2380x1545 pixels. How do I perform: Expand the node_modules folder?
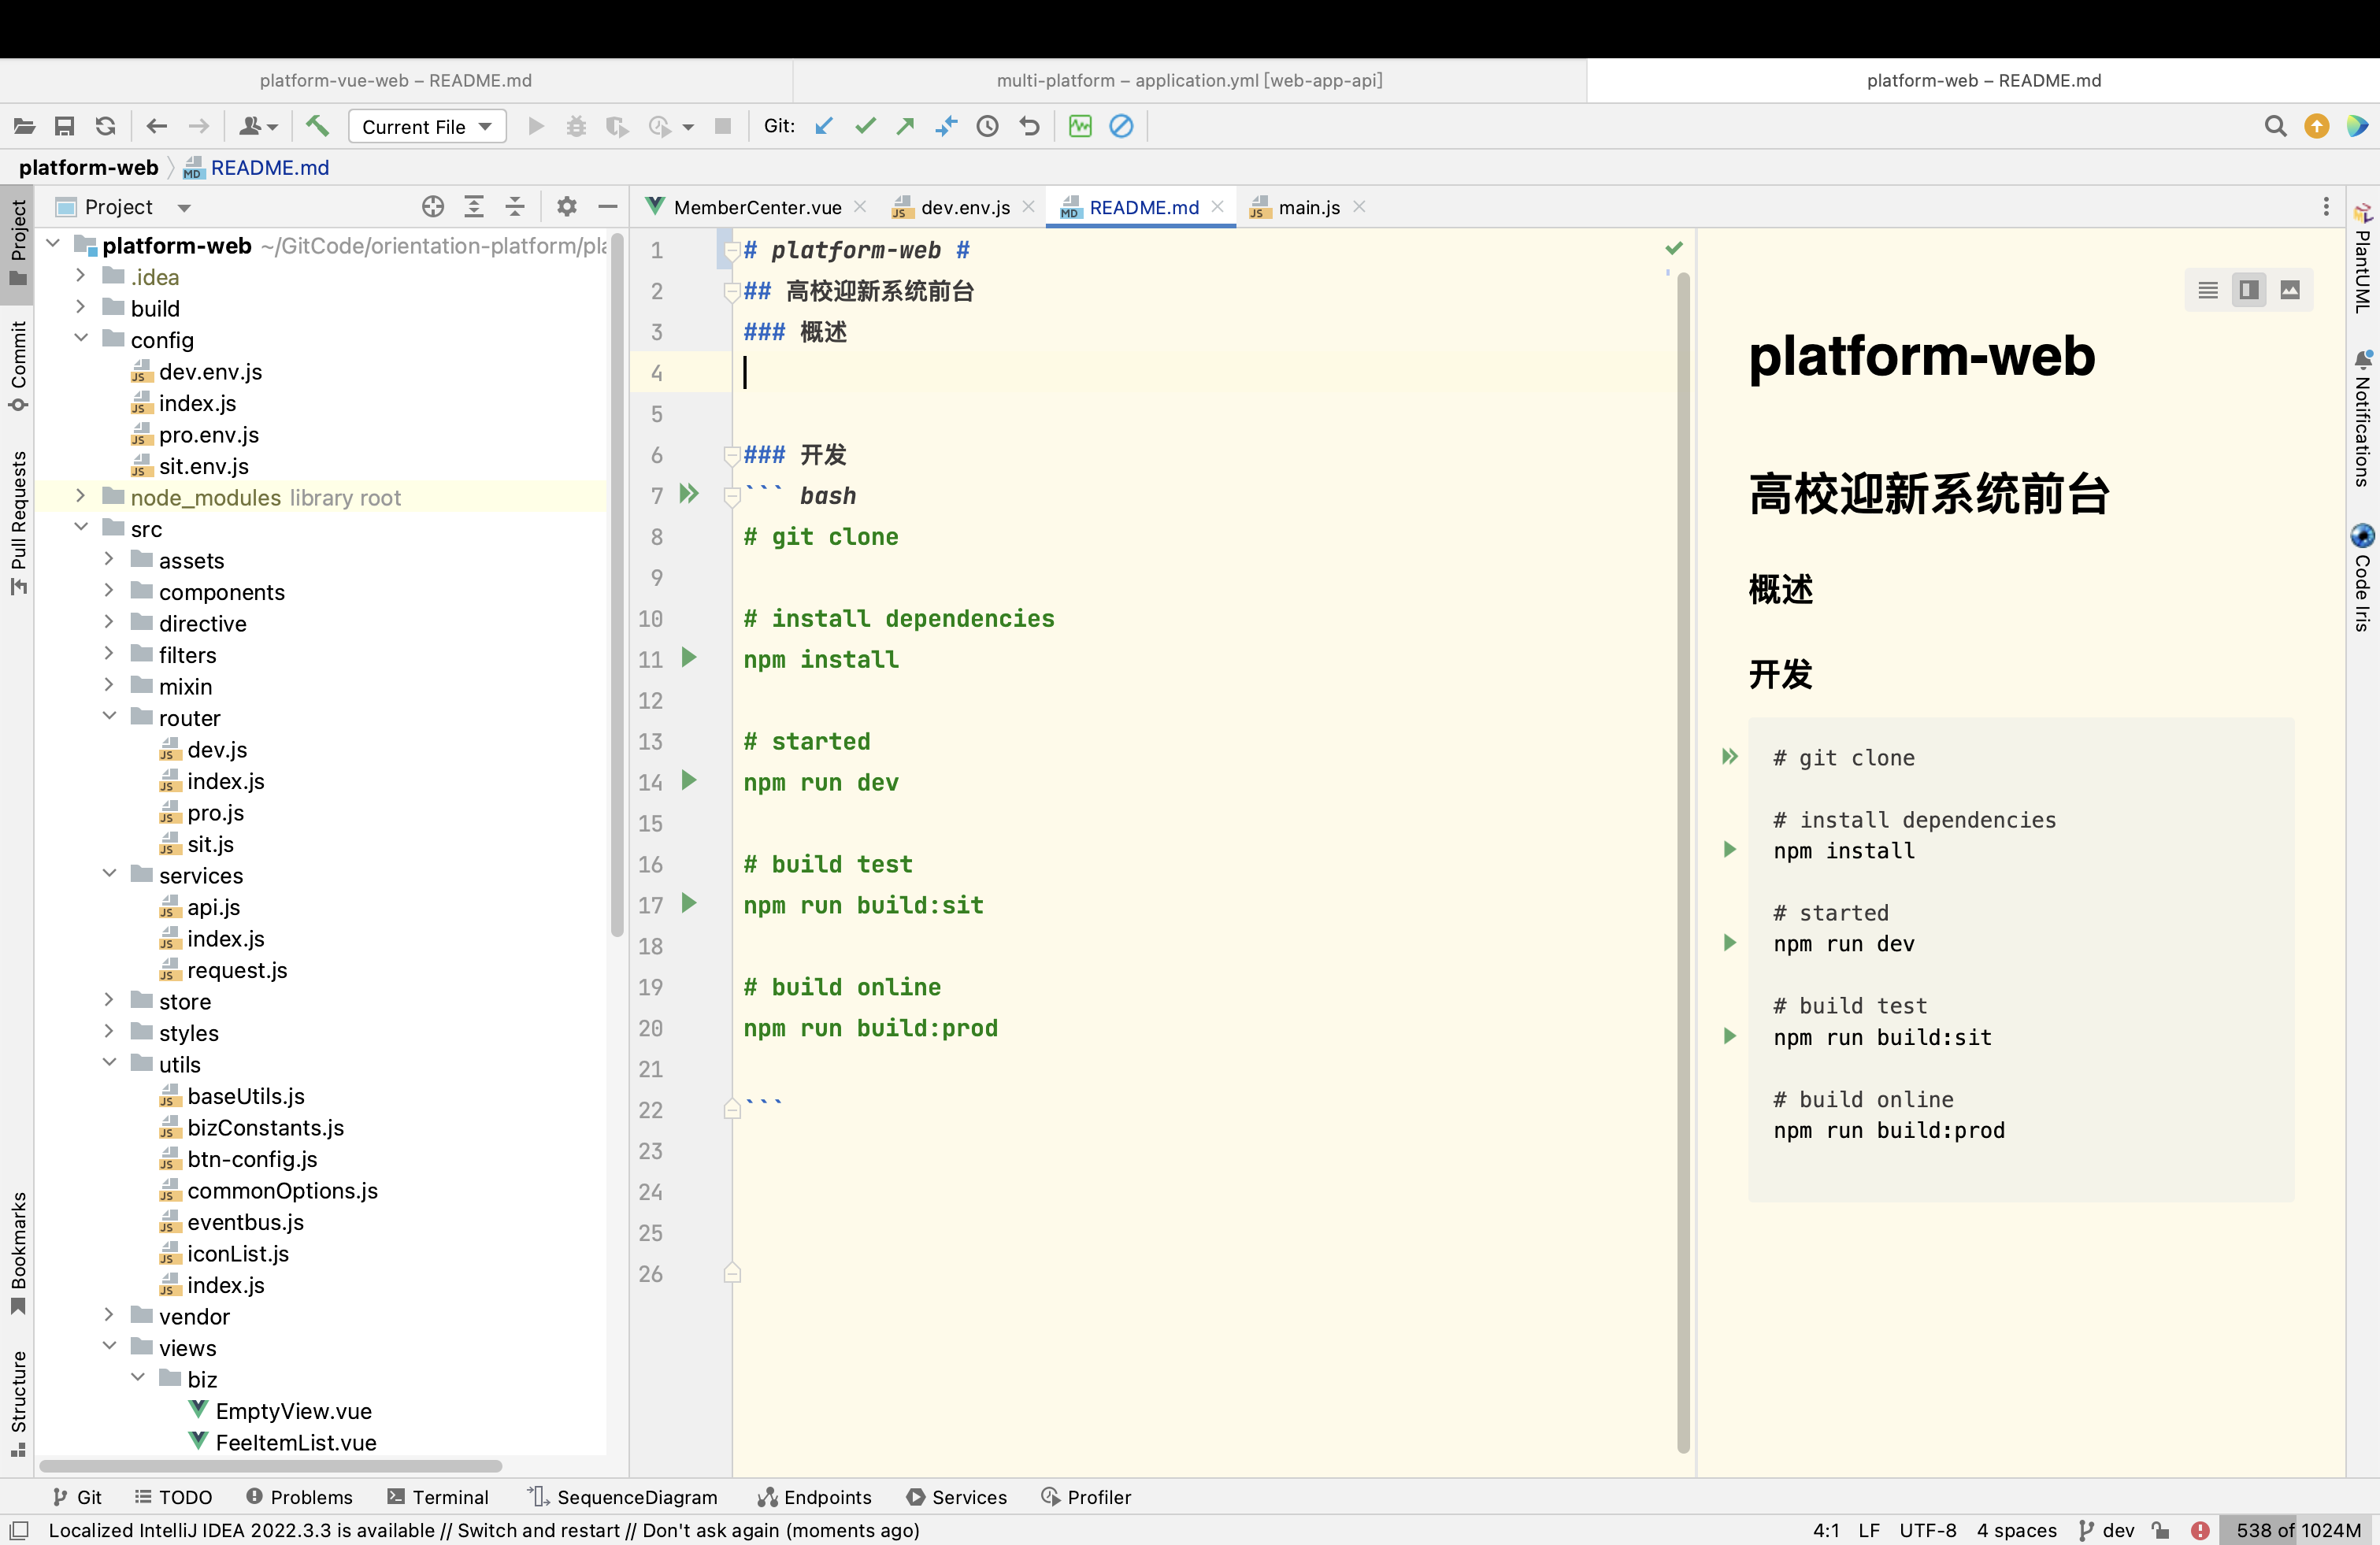81,496
